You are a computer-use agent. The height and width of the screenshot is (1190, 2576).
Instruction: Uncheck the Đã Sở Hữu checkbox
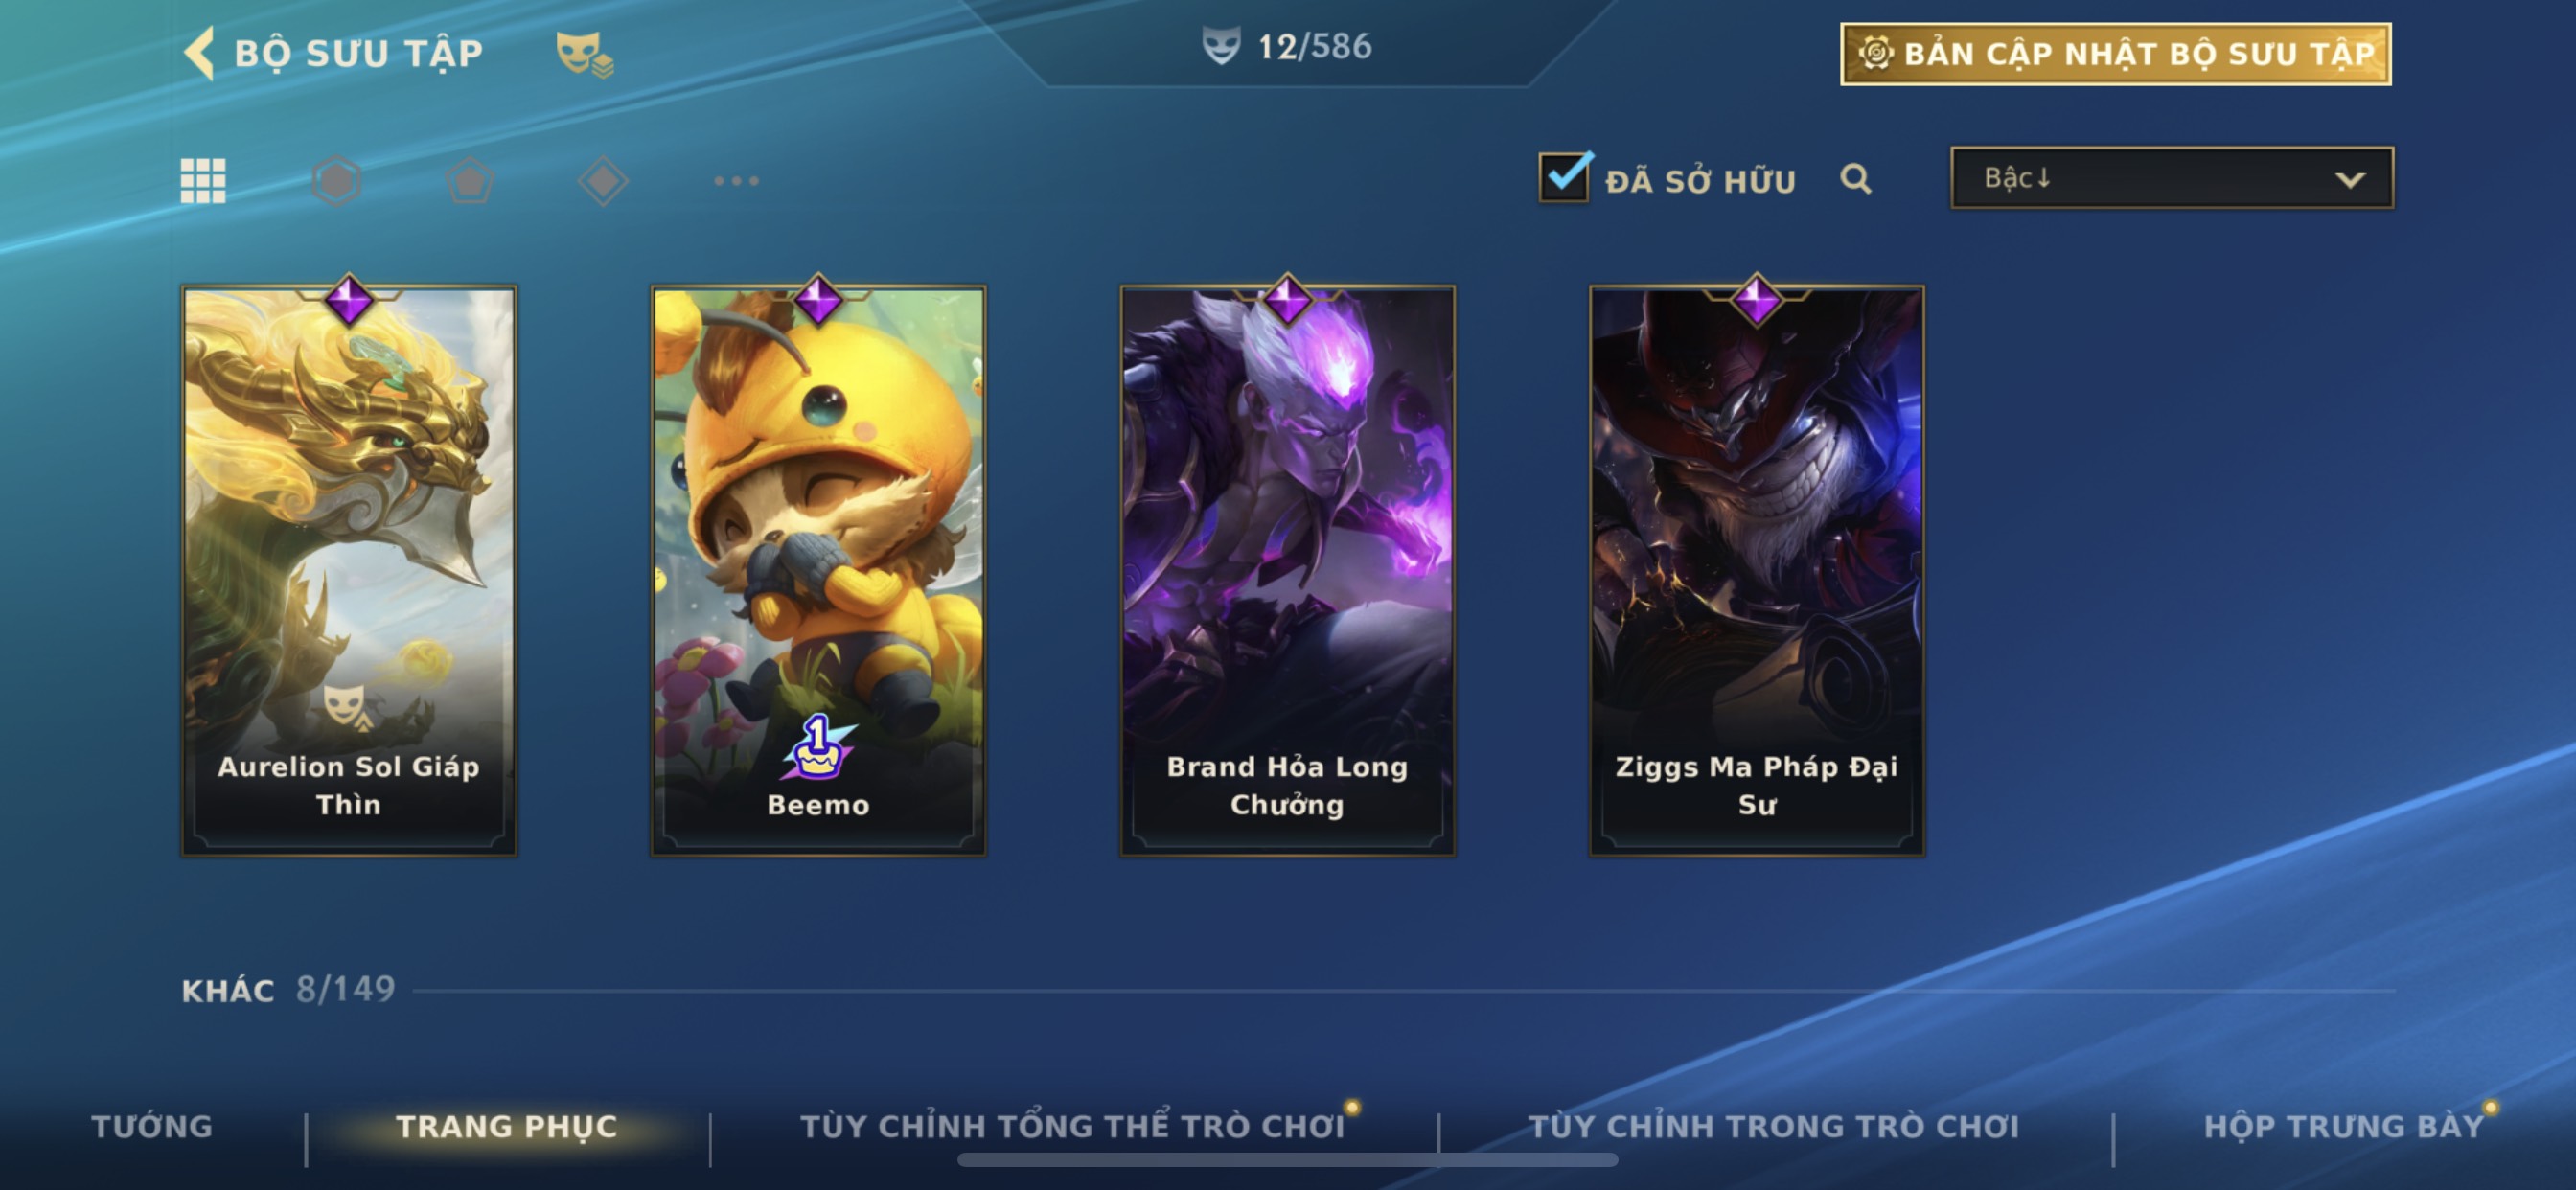pyautogui.click(x=1564, y=178)
